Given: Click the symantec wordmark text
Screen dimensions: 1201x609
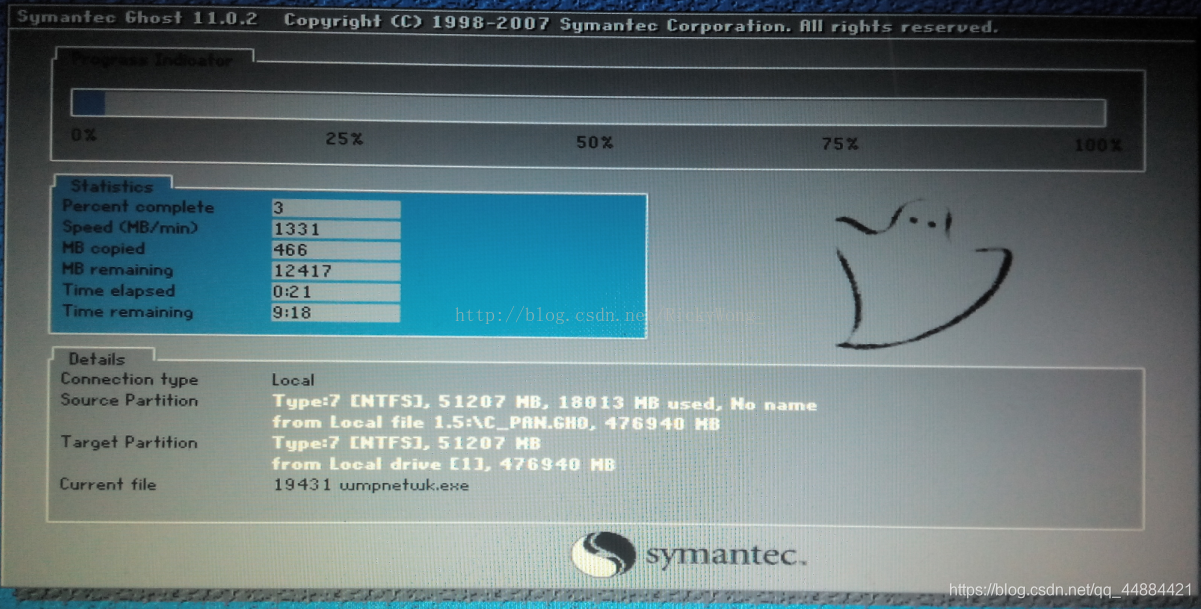Looking at the screenshot, I should (725, 556).
